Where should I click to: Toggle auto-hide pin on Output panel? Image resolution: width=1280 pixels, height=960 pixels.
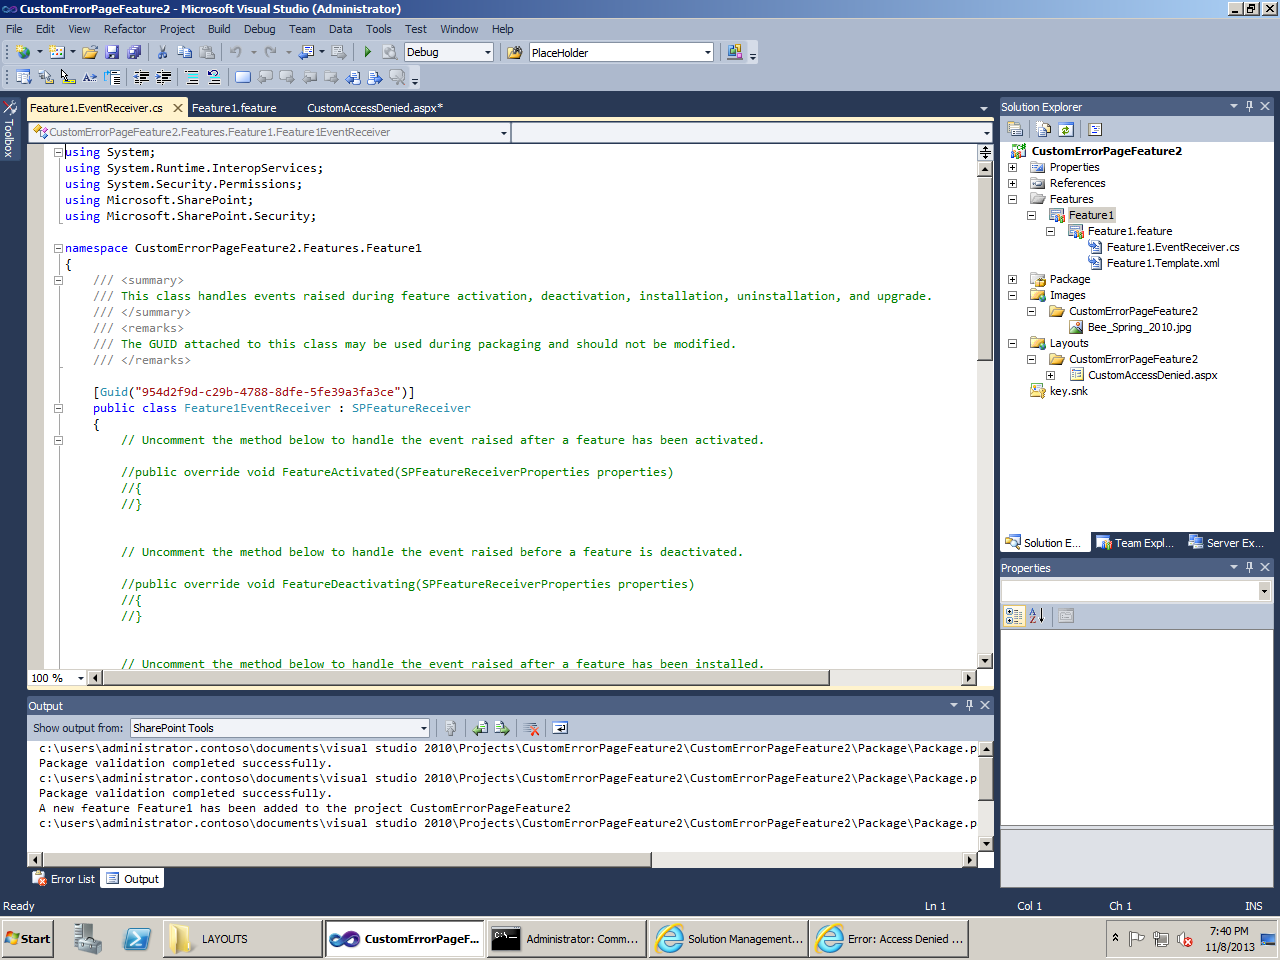pyautogui.click(x=969, y=705)
